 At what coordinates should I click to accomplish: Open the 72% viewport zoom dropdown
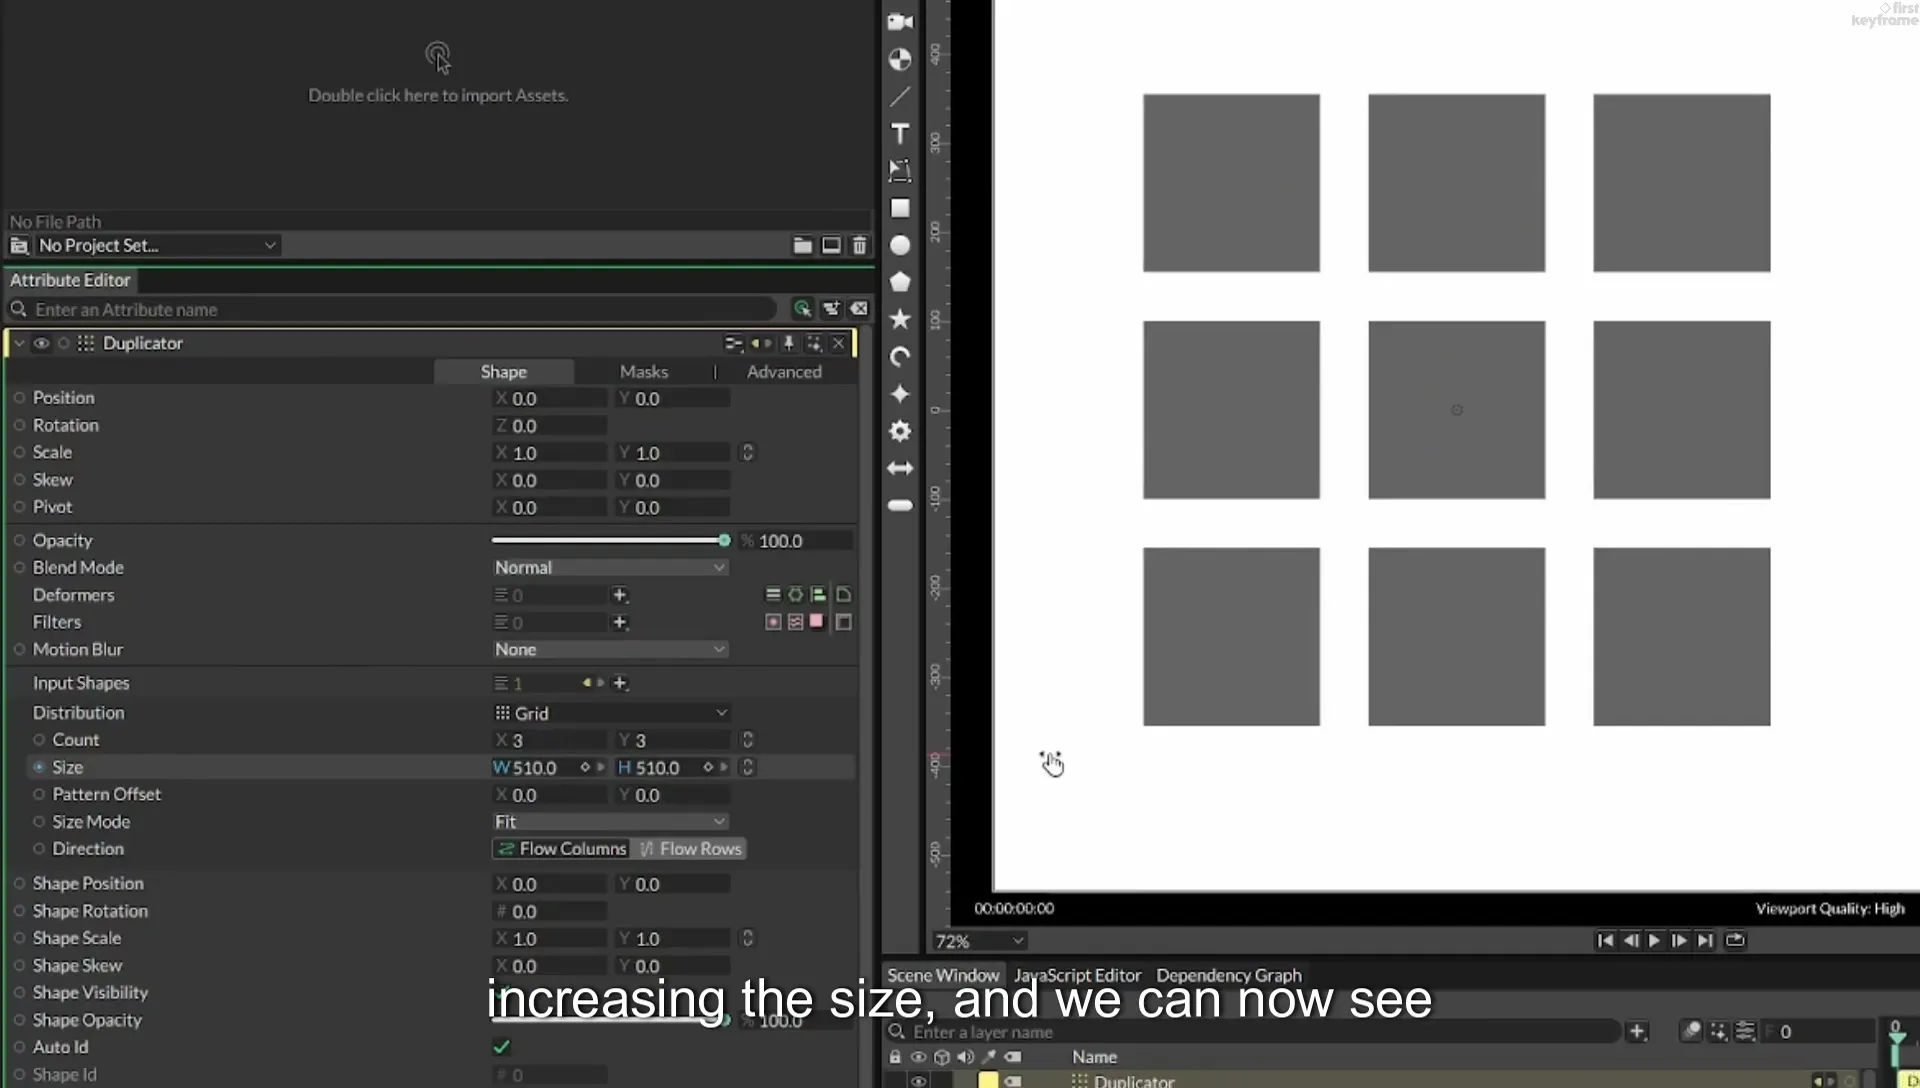pos(979,941)
